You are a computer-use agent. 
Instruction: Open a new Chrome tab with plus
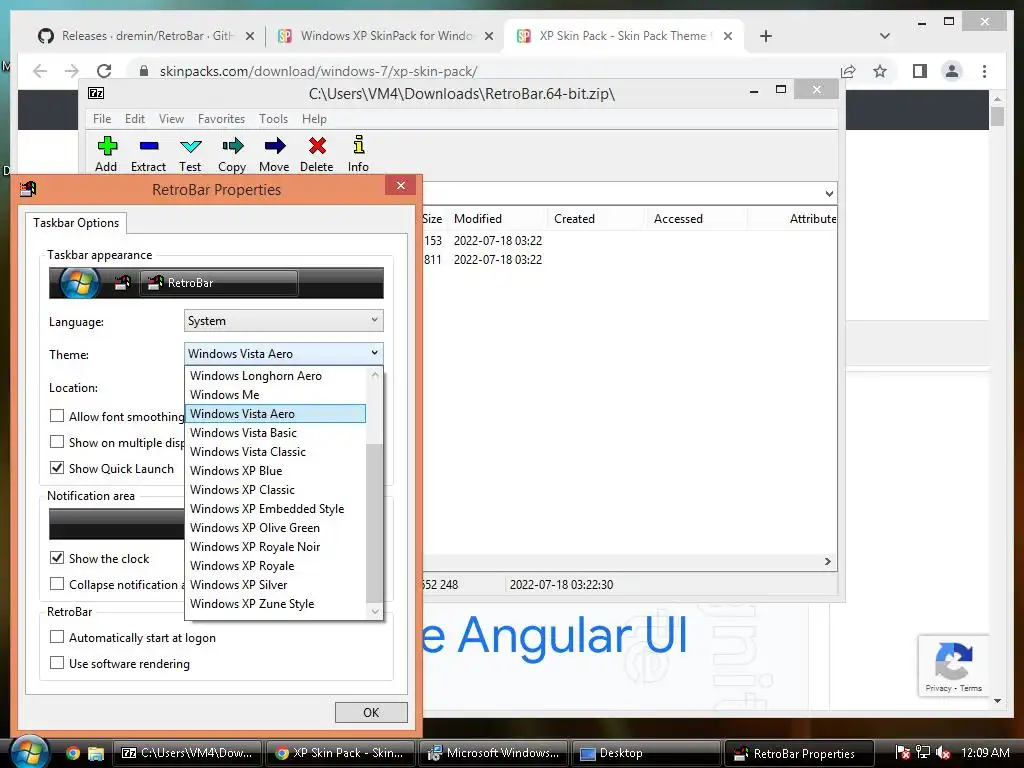[766, 36]
